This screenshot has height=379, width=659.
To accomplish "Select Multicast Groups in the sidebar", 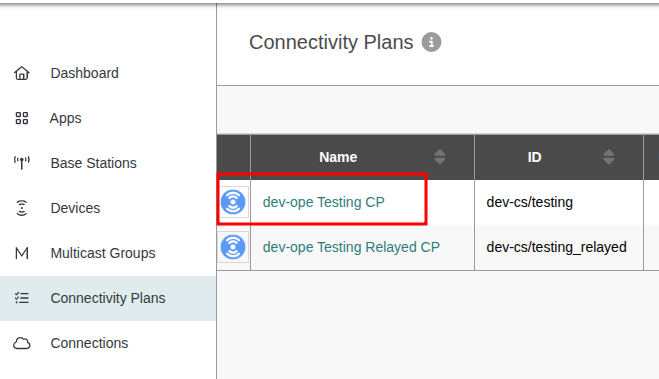I will pyautogui.click(x=108, y=253).
